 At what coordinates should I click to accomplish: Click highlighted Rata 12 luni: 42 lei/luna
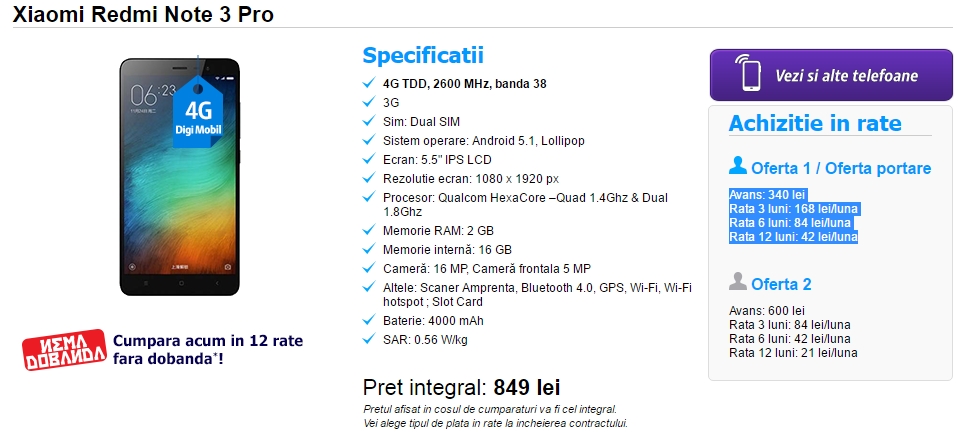[x=793, y=237]
